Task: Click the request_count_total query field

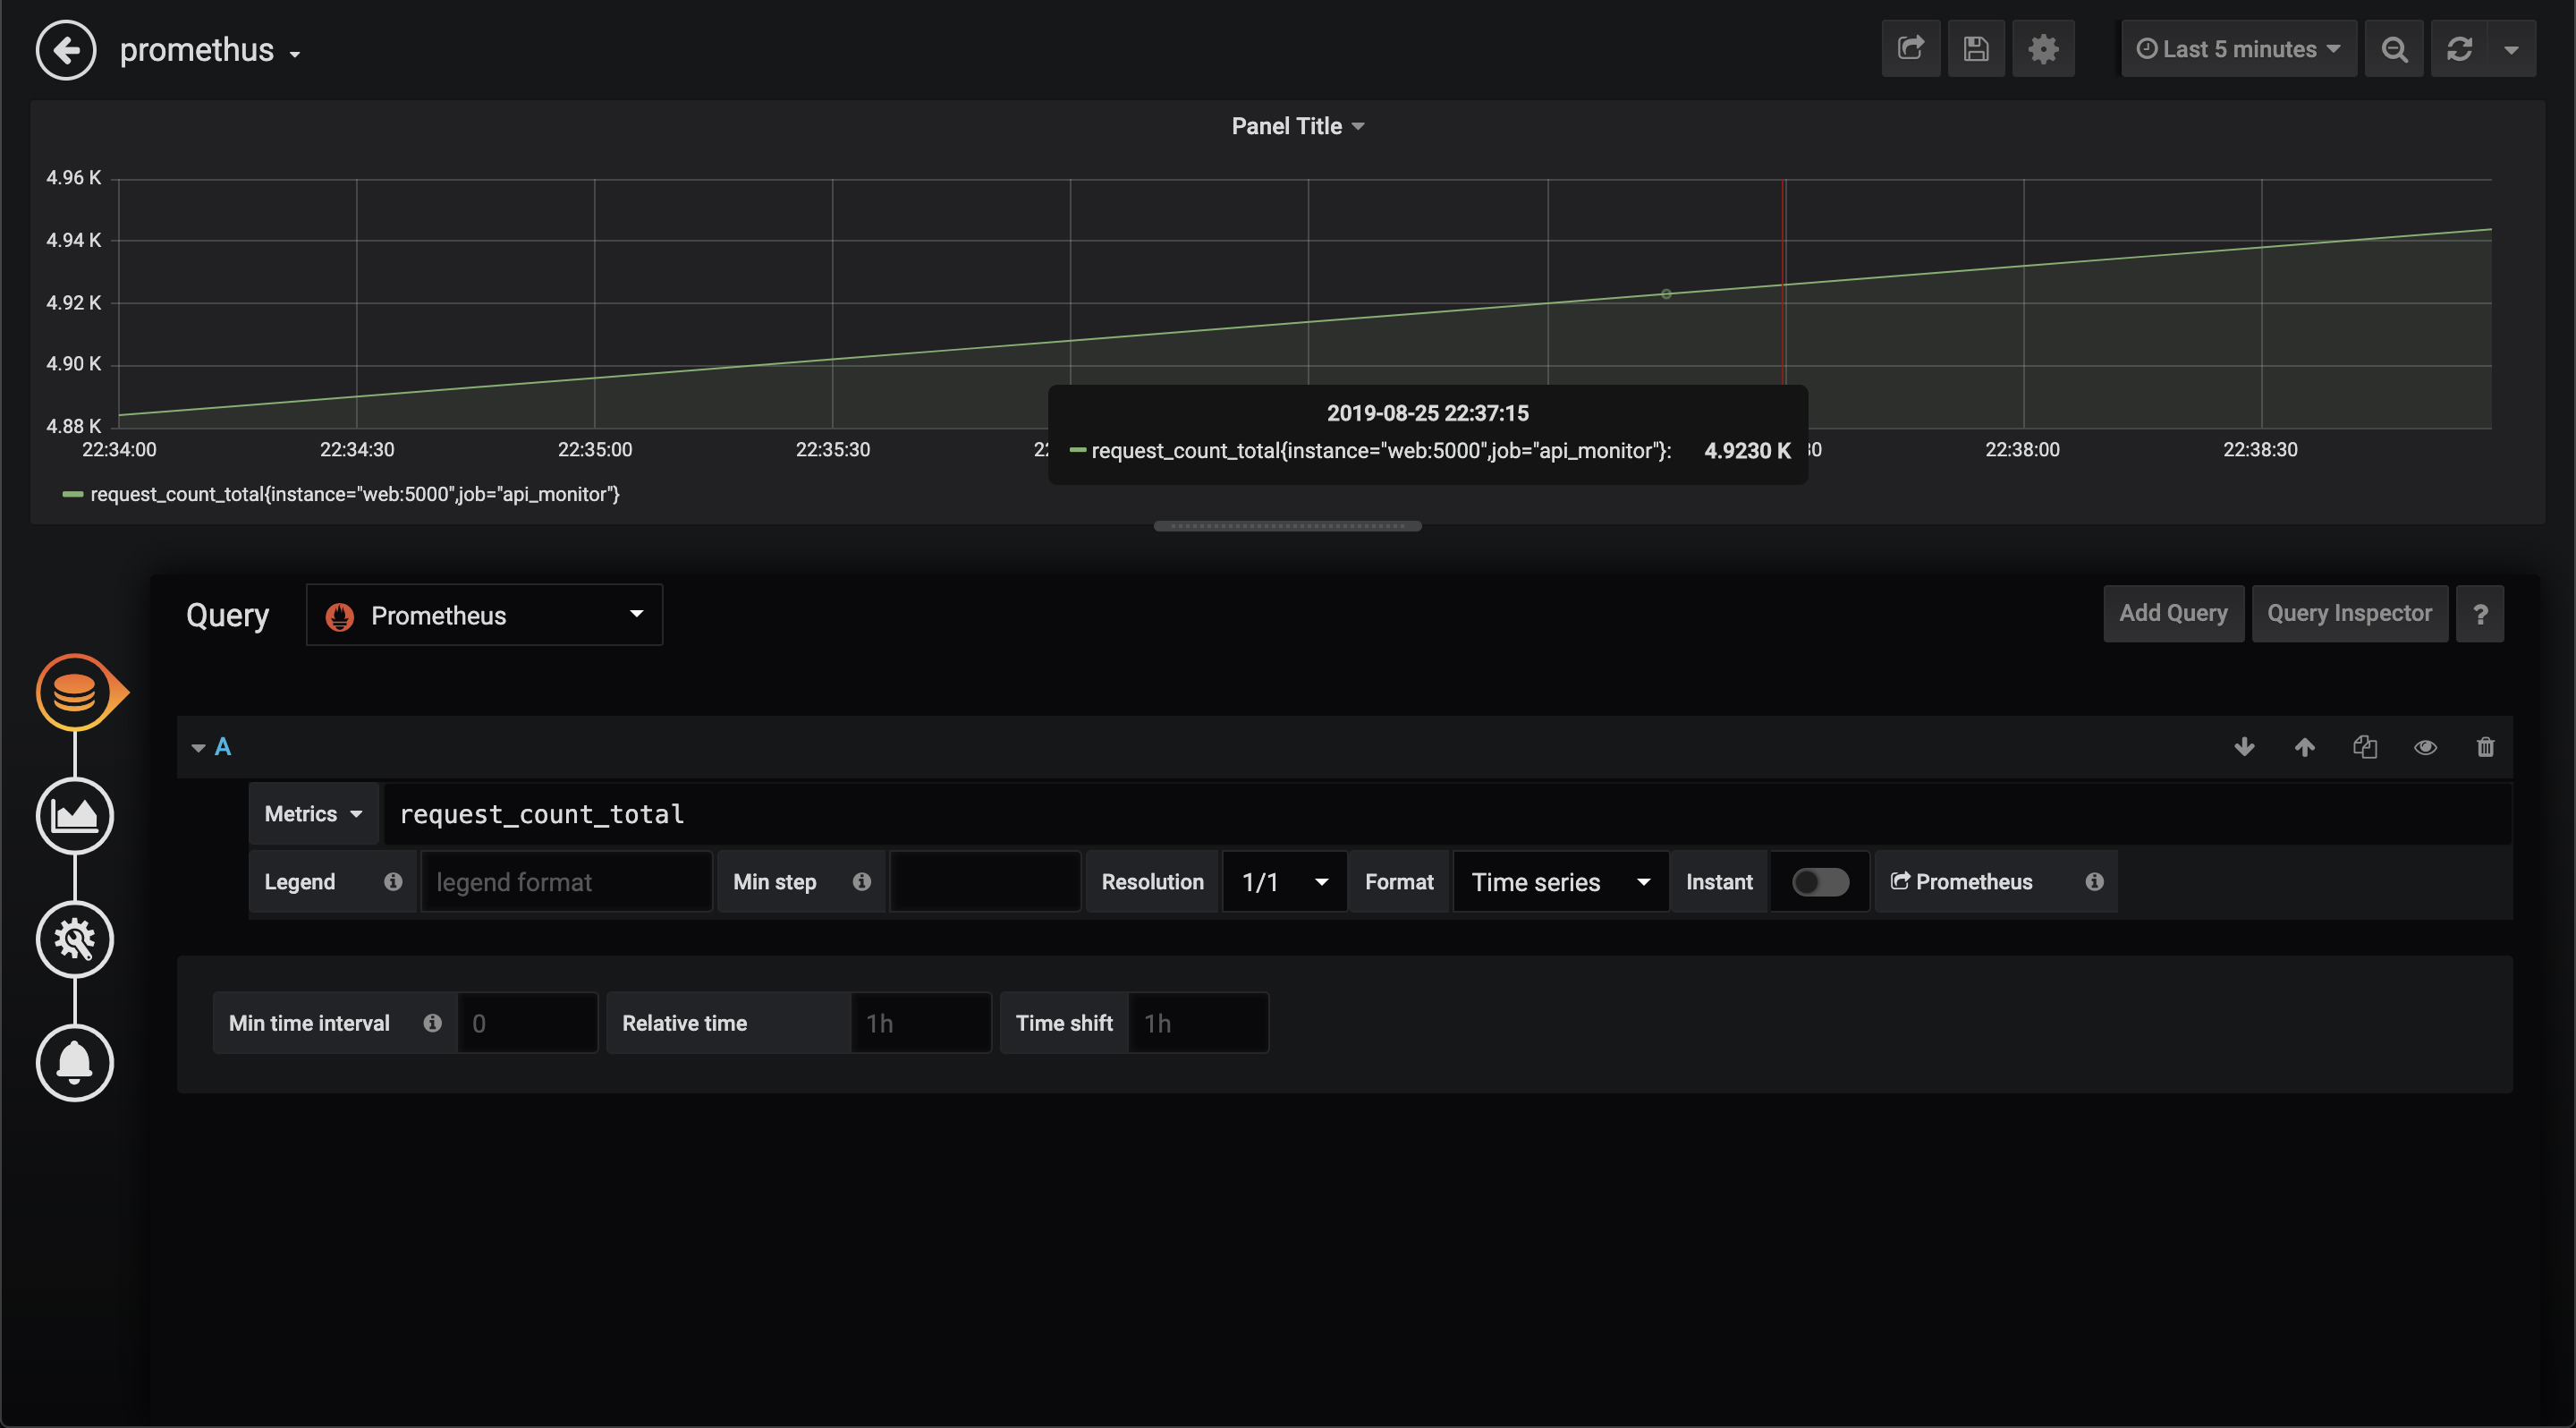Action: [1447, 814]
